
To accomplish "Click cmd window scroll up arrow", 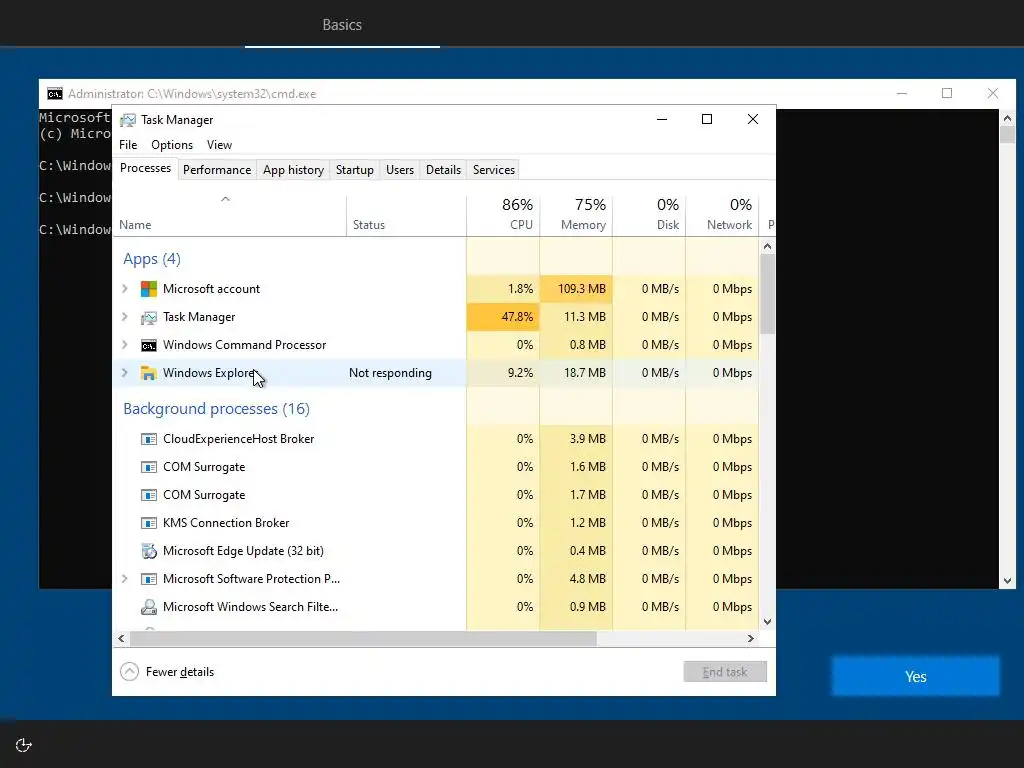I will coord(1007,118).
